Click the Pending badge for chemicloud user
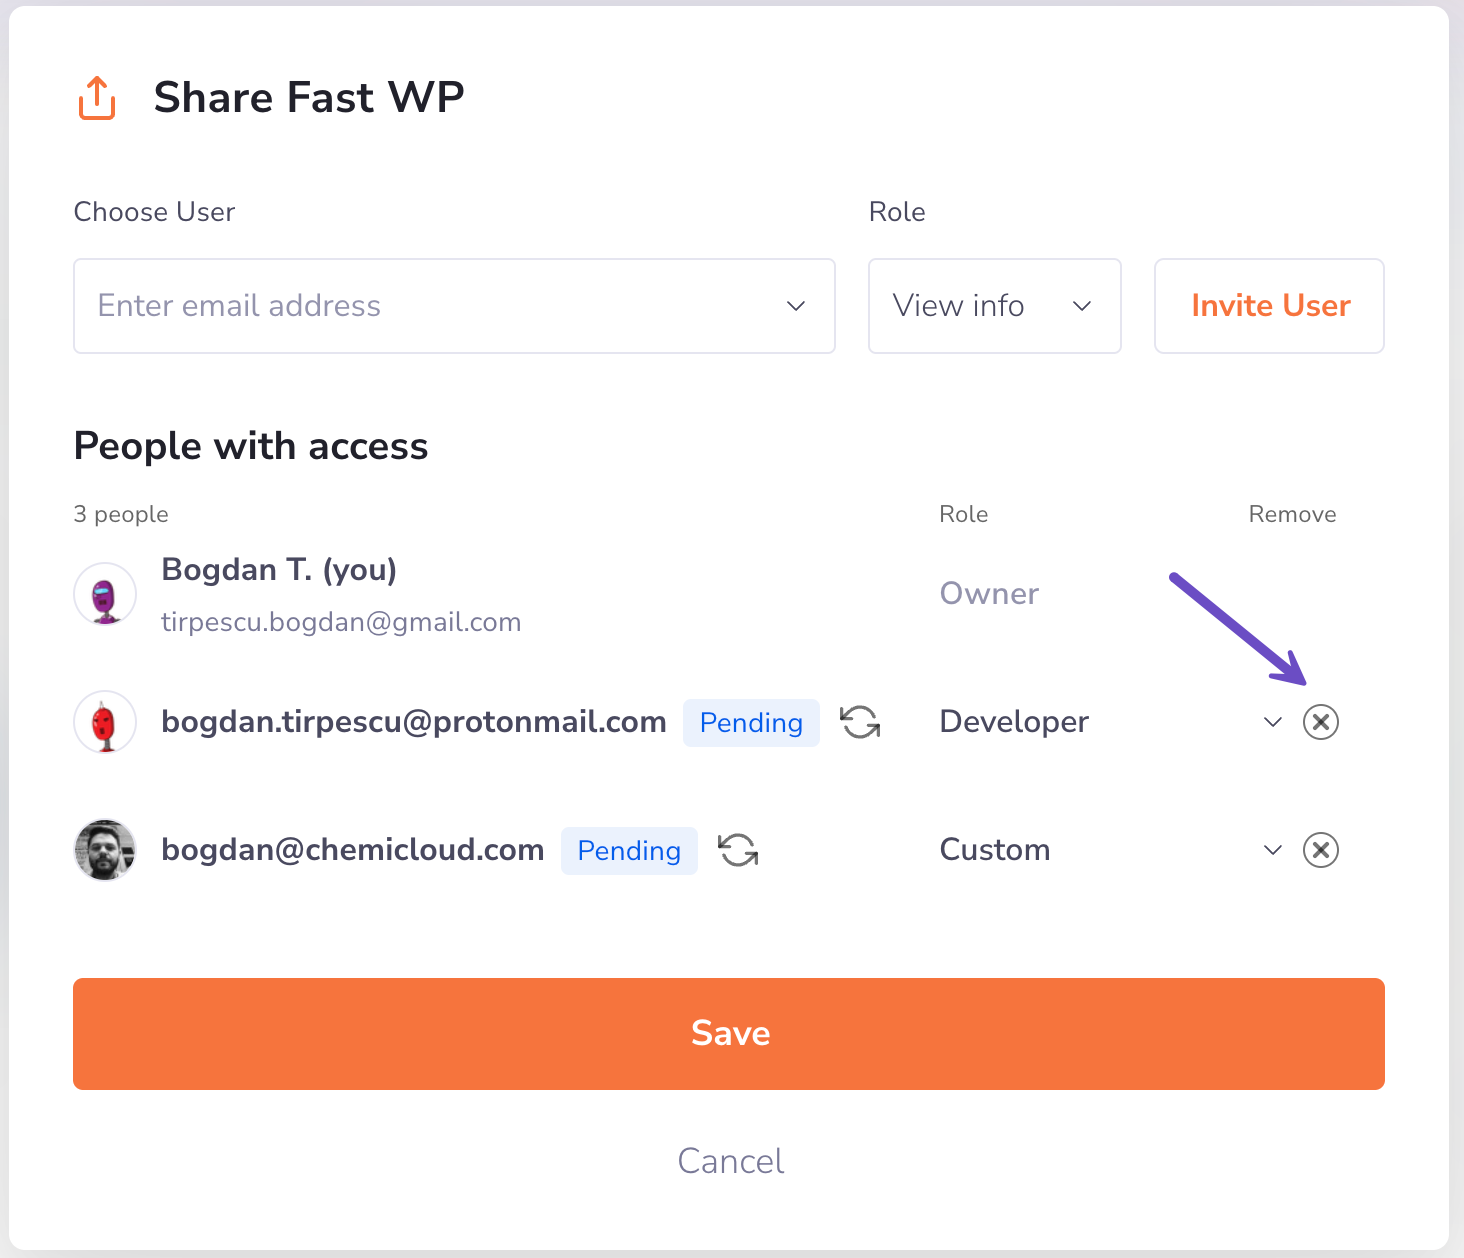 click(x=629, y=851)
